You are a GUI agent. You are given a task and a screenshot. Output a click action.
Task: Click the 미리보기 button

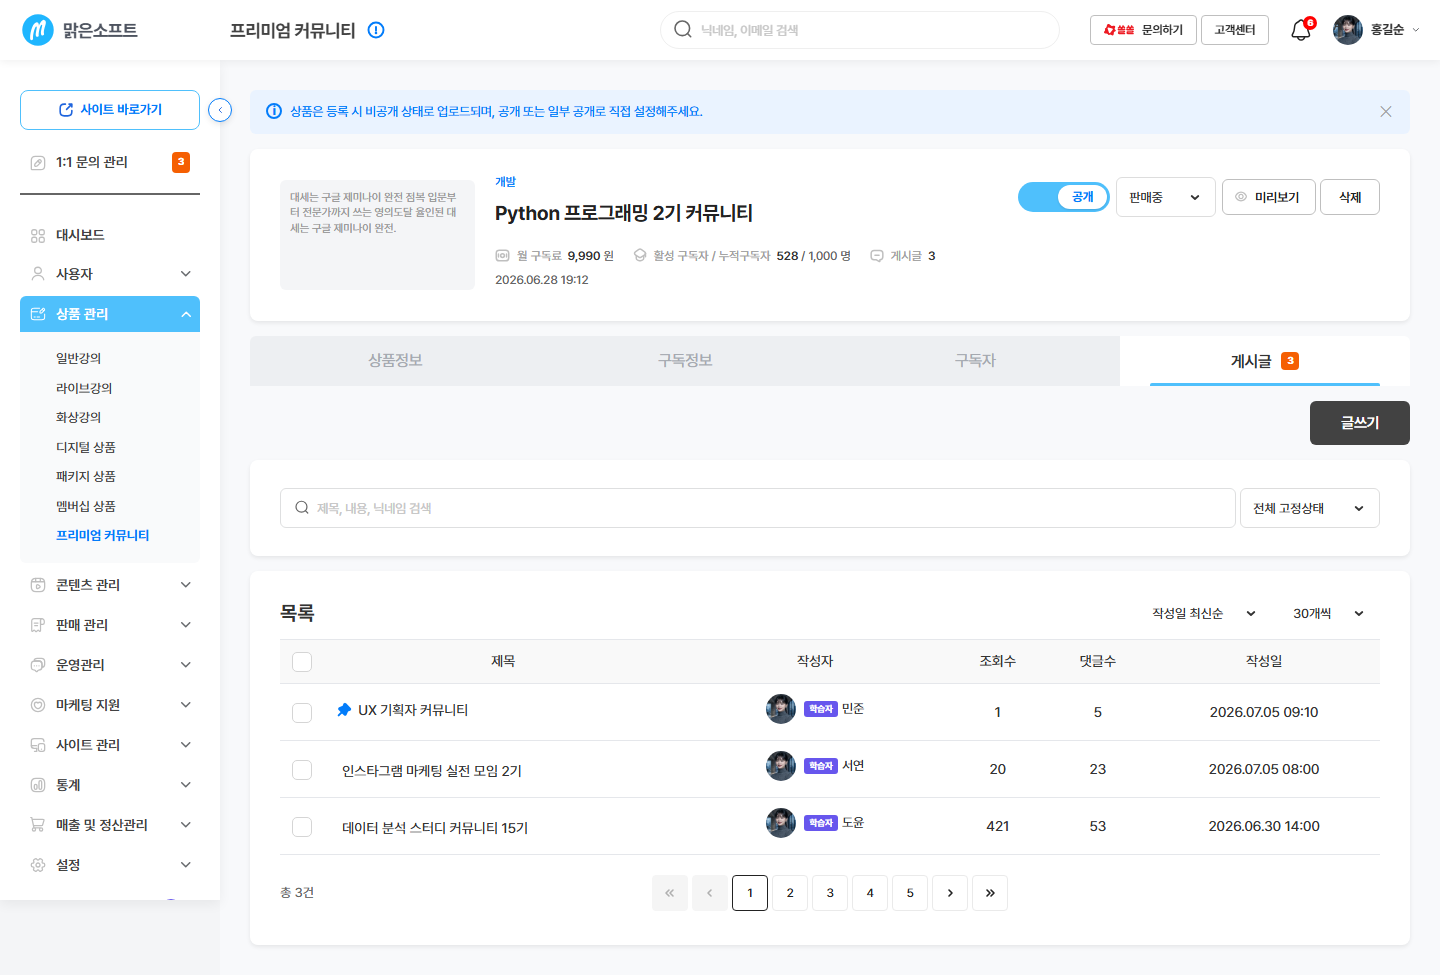1269,197
